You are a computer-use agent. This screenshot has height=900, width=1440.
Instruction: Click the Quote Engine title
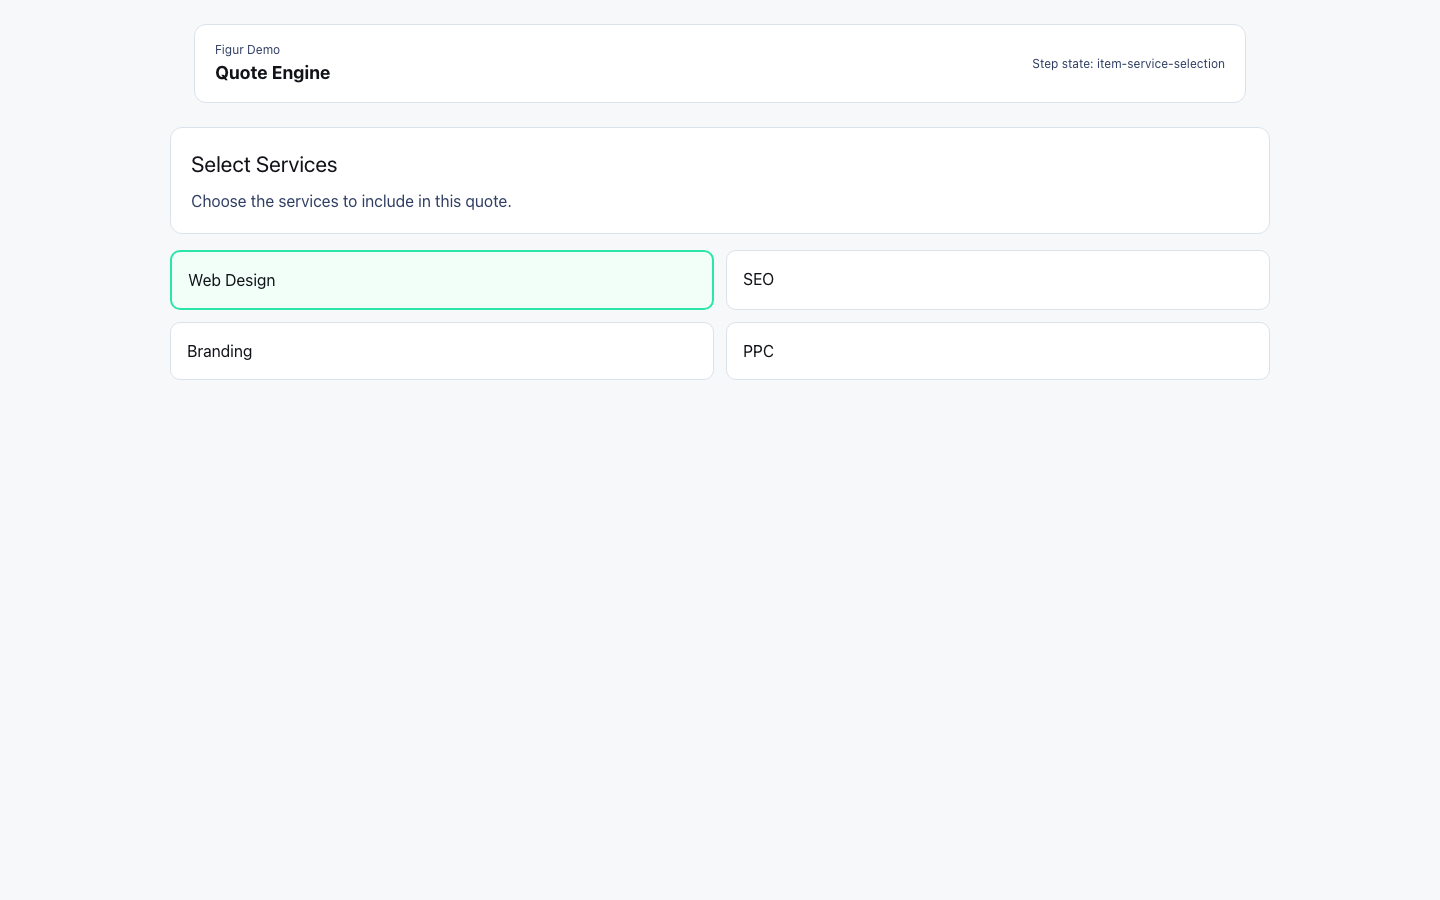coord(272,72)
